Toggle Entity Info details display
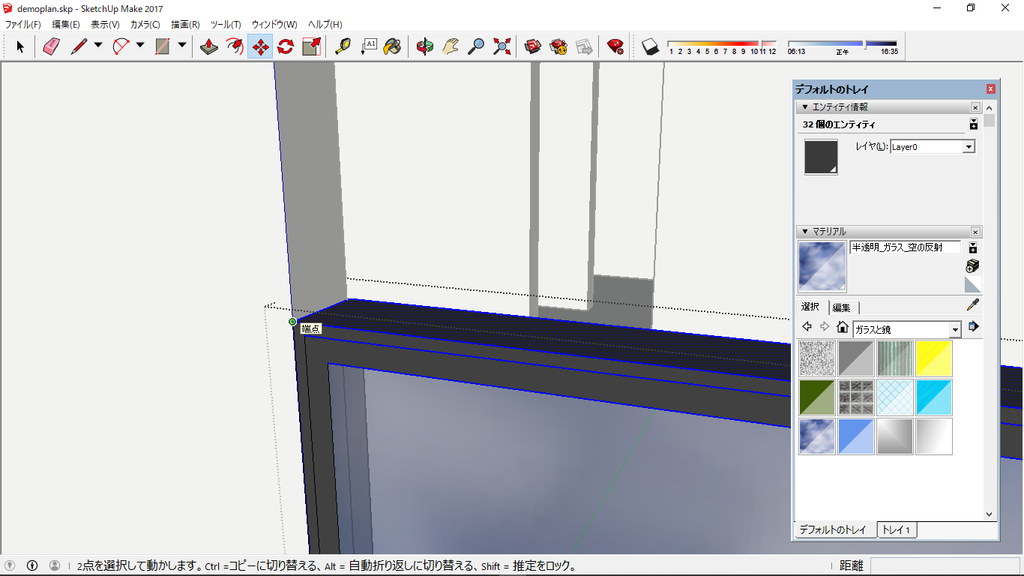1024x576 pixels. (974, 124)
